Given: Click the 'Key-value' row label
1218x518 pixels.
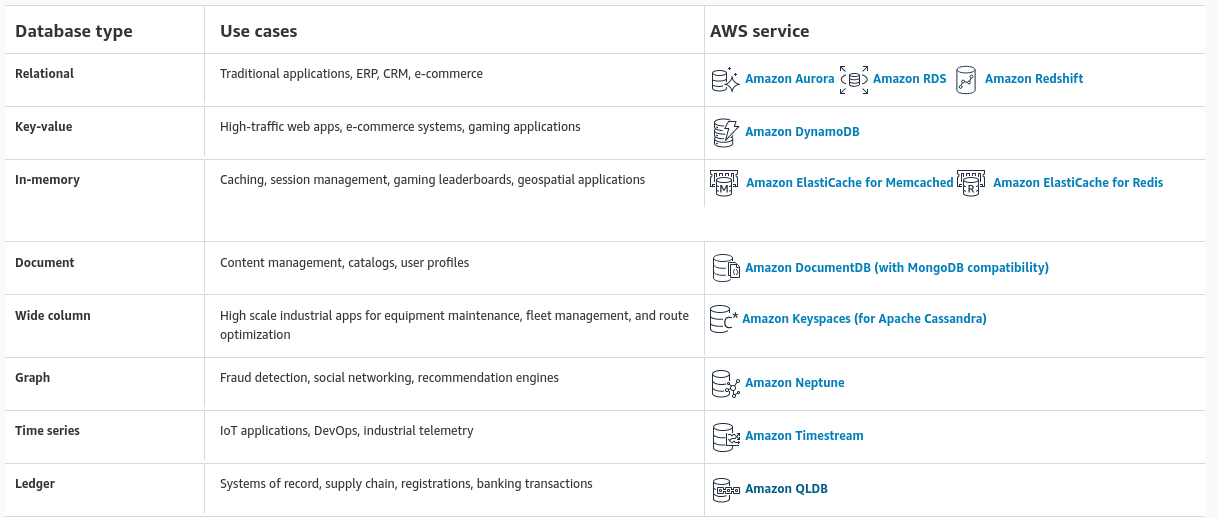Looking at the screenshot, I should pos(44,127).
